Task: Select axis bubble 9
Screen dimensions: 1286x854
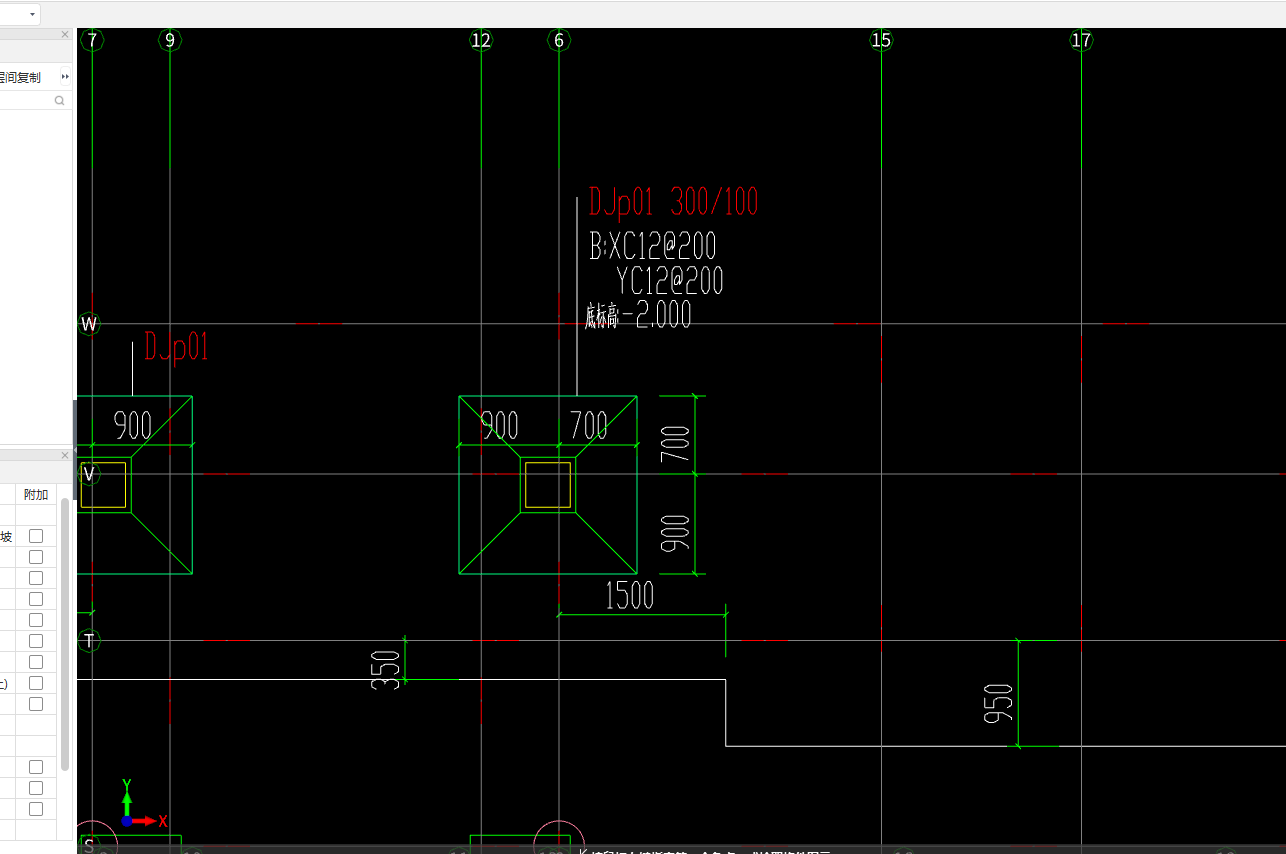Action: coord(170,40)
